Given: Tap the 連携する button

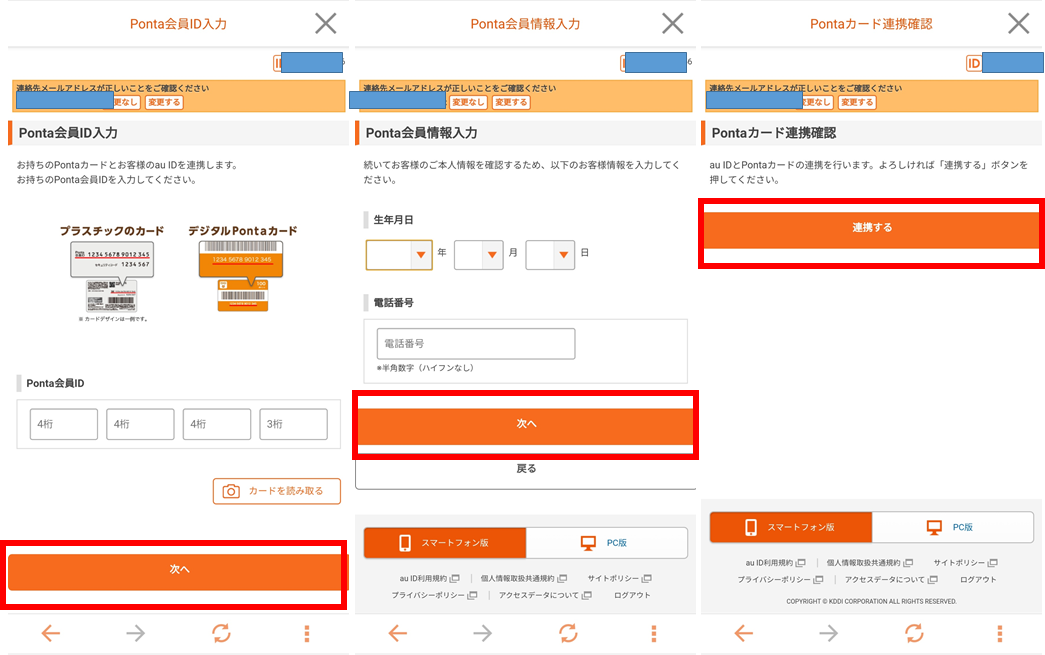Looking at the screenshot, I should pyautogui.click(x=872, y=230).
